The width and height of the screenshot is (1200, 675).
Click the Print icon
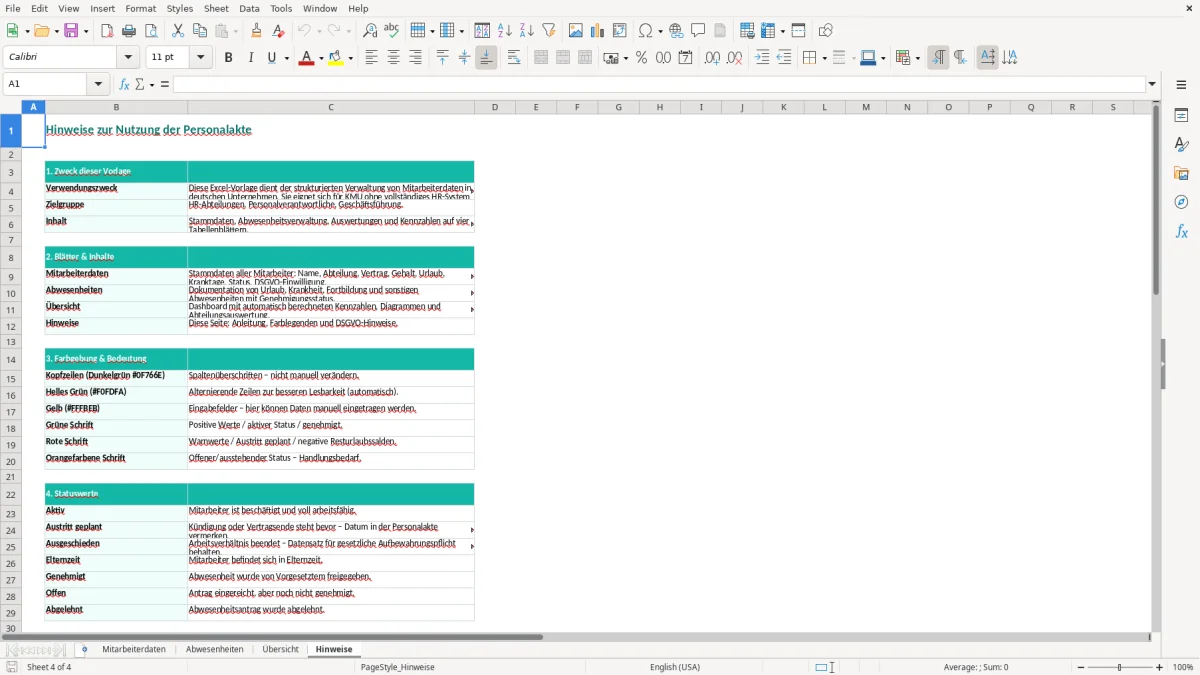[x=129, y=31]
